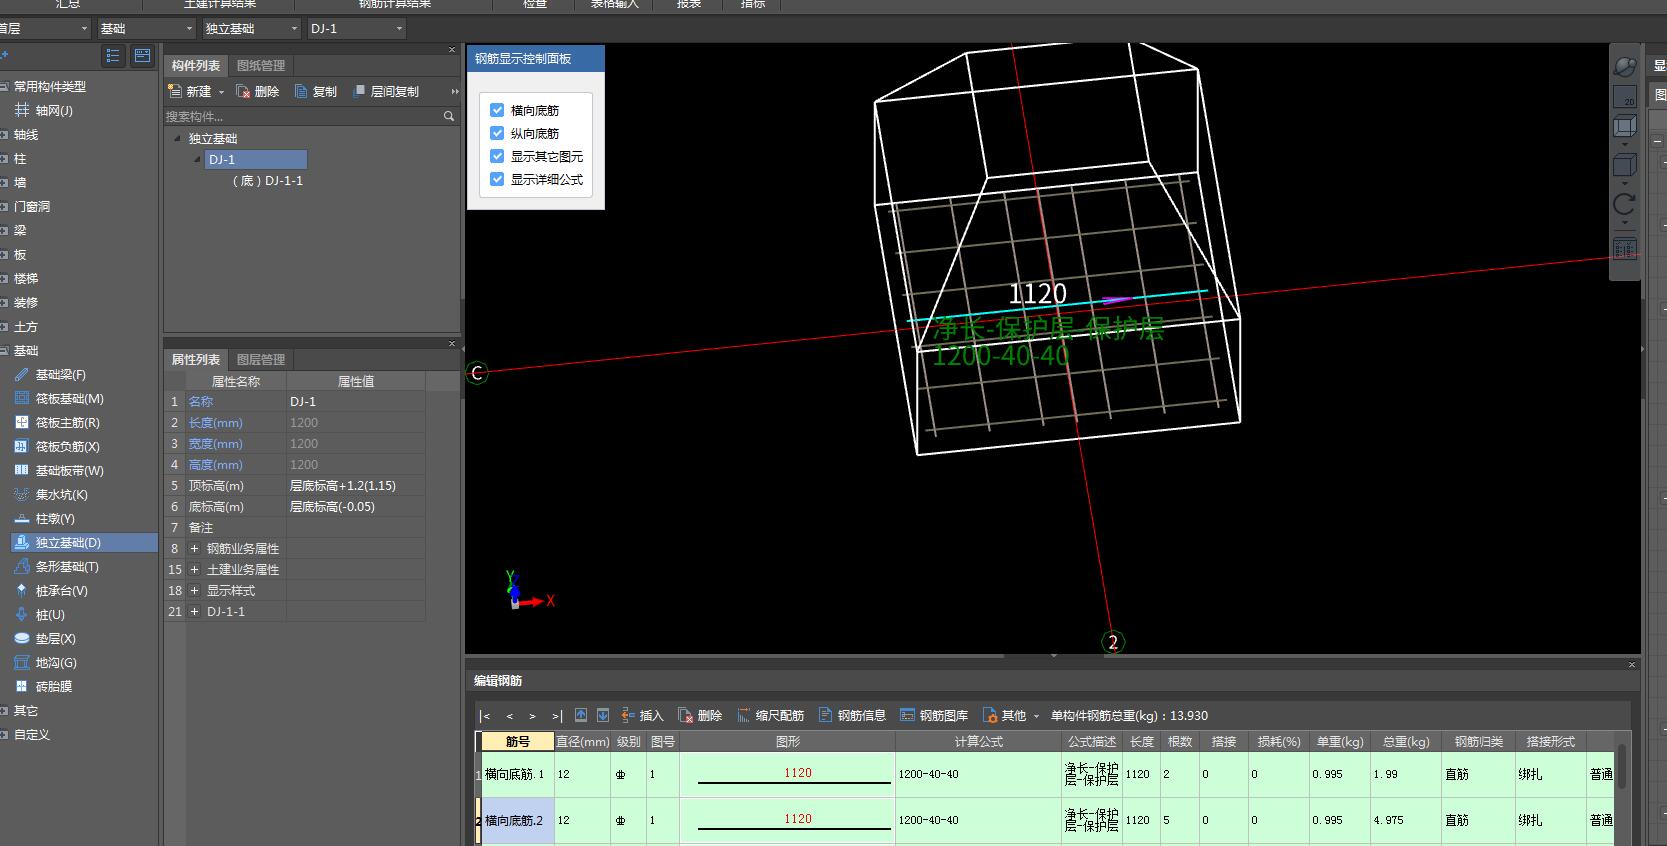Expand 土建业务属性 property group
The image size is (1667, 846).
click(195, 570)
